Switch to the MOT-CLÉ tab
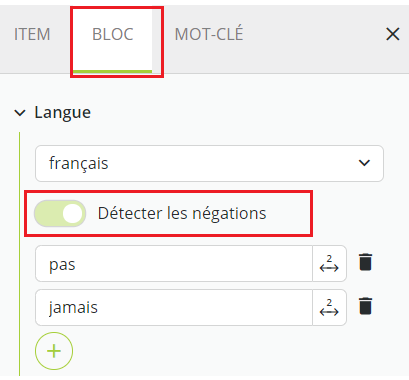The height and width of the screenshot is (380, 409). click(209, 34)
